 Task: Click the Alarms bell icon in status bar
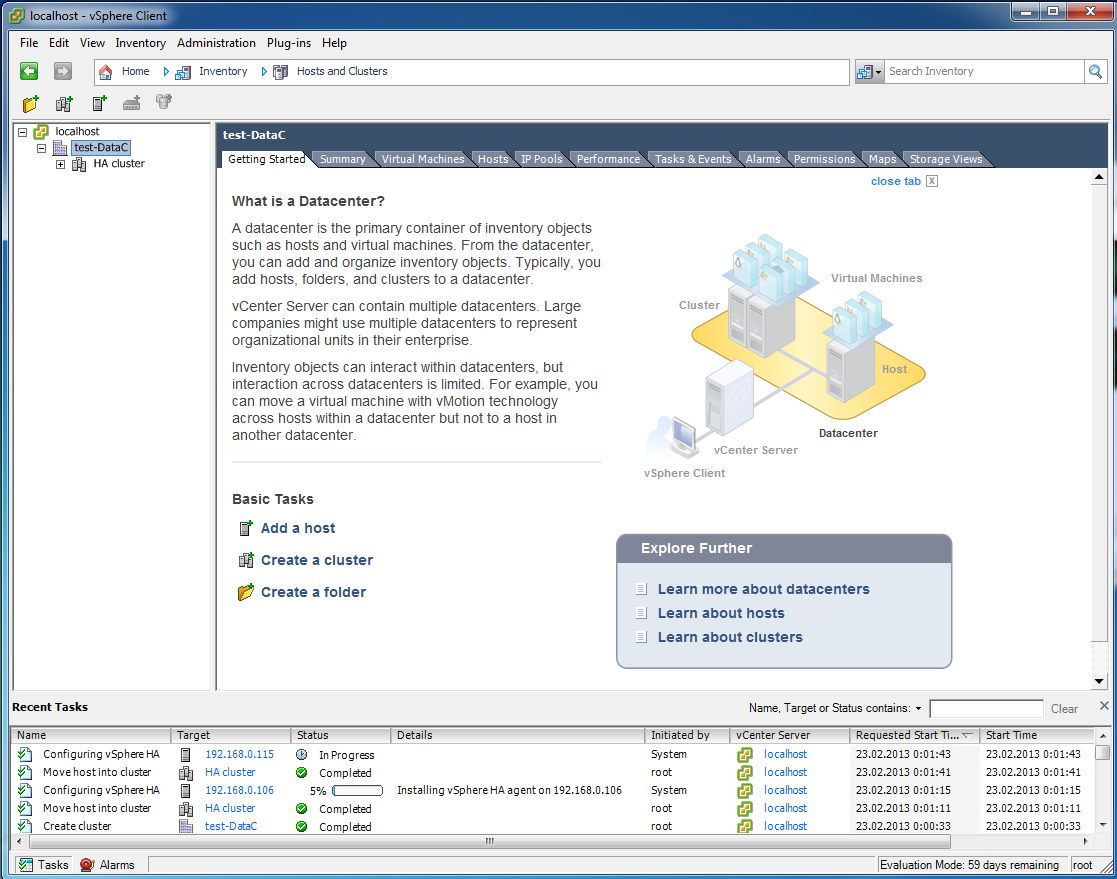point(87,865)
